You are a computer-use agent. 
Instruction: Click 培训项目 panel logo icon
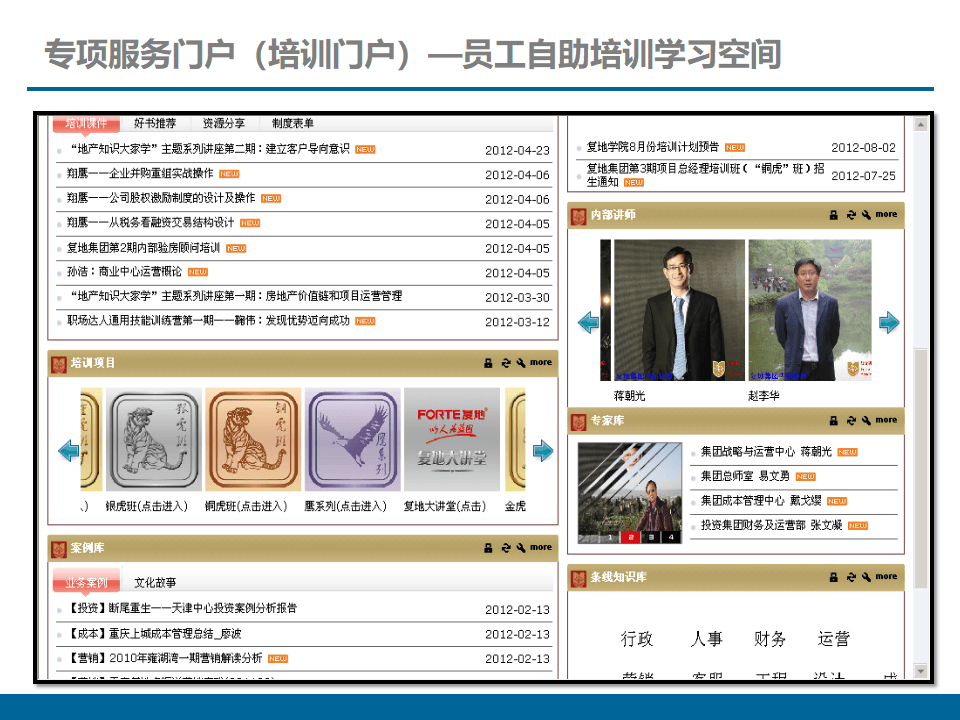pos(59,365)
